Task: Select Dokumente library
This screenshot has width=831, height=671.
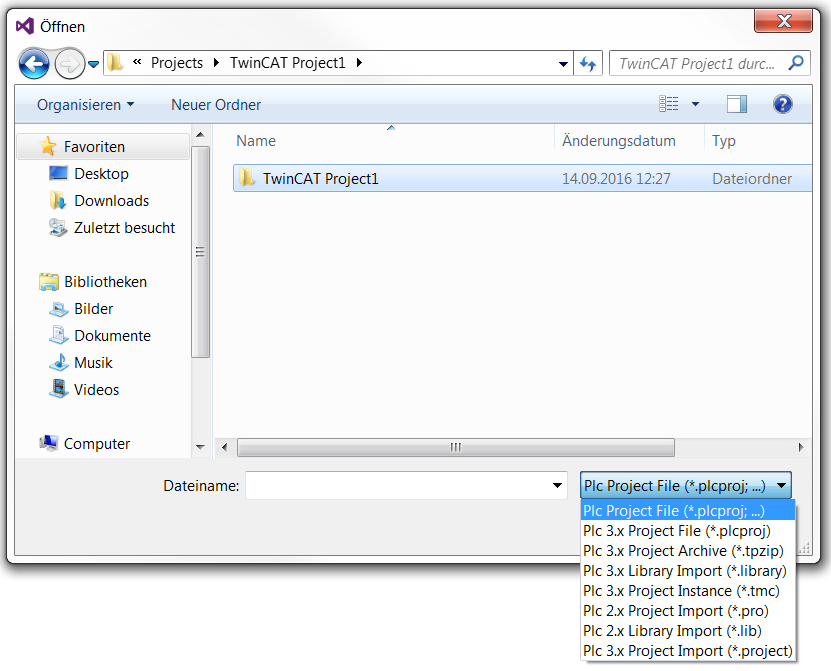Action: coord(112,336)
